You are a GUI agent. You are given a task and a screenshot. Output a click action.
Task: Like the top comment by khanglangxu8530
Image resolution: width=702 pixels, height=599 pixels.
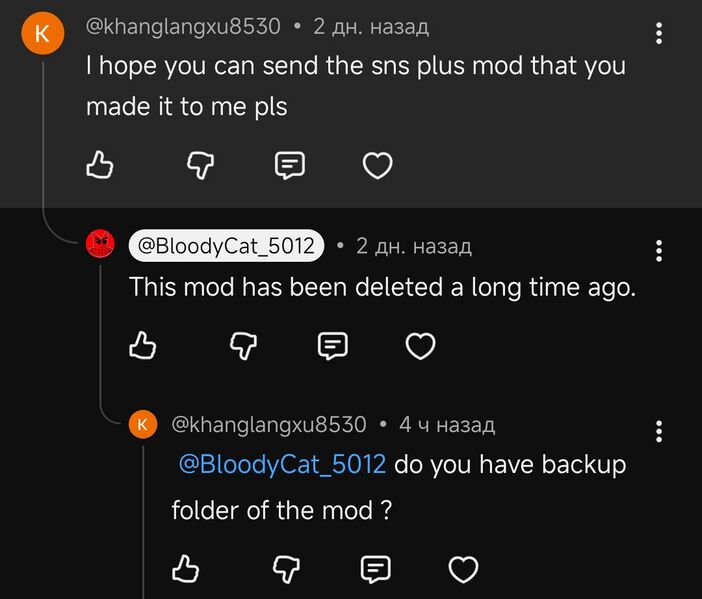(x=99, y=165)
